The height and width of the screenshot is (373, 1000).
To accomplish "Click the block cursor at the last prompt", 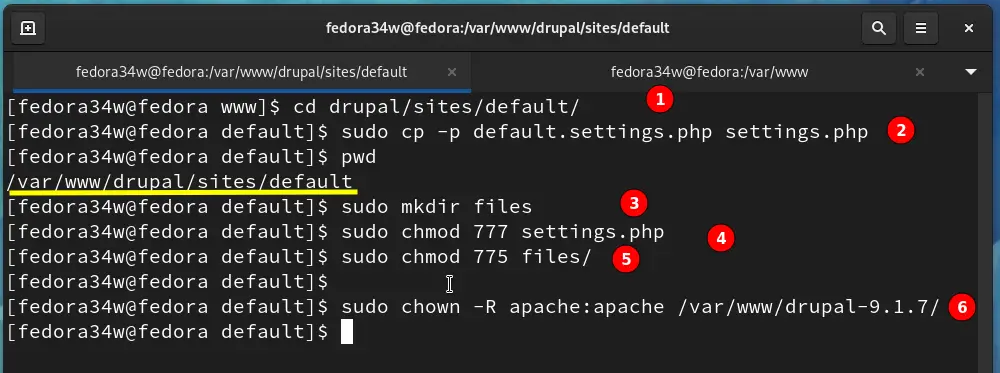I will [346, 332].
